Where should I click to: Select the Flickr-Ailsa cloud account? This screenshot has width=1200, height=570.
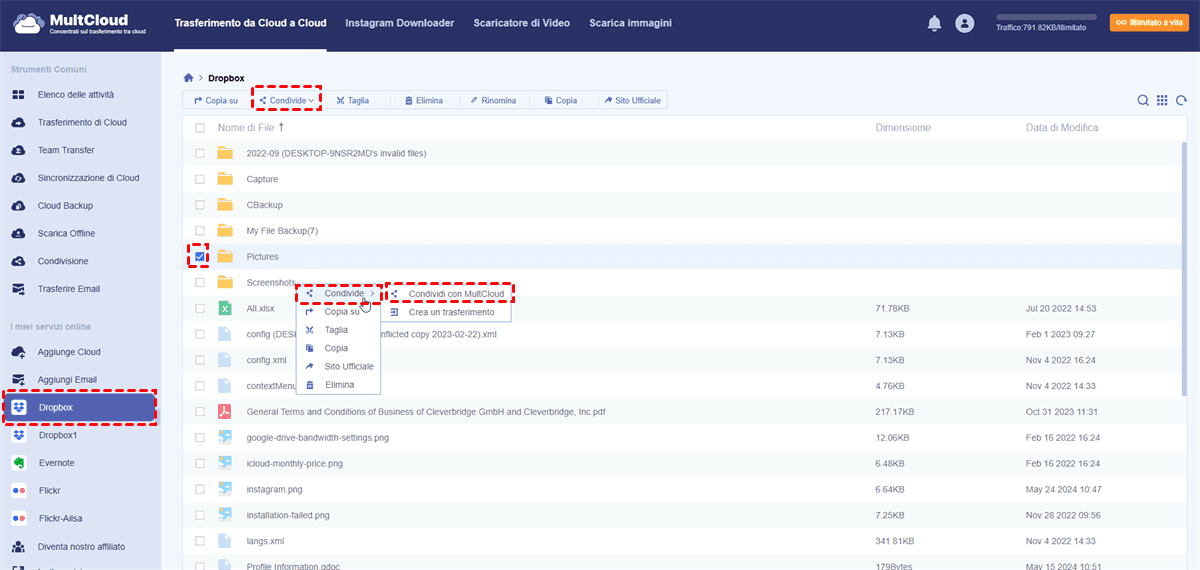[60, 519]
